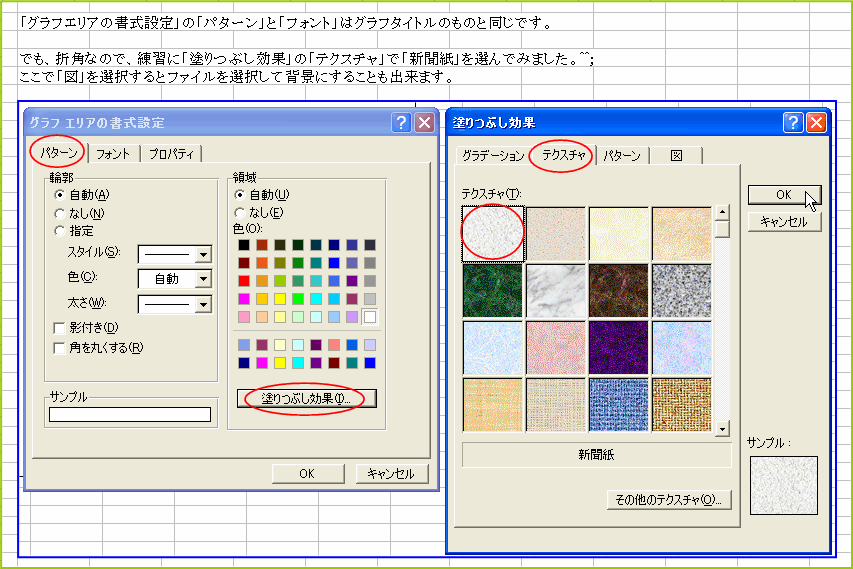The height and width of the screenshot is (569, 853).
Task: Open the スタイル line style dropdown
Action: (x=204, y=254)
